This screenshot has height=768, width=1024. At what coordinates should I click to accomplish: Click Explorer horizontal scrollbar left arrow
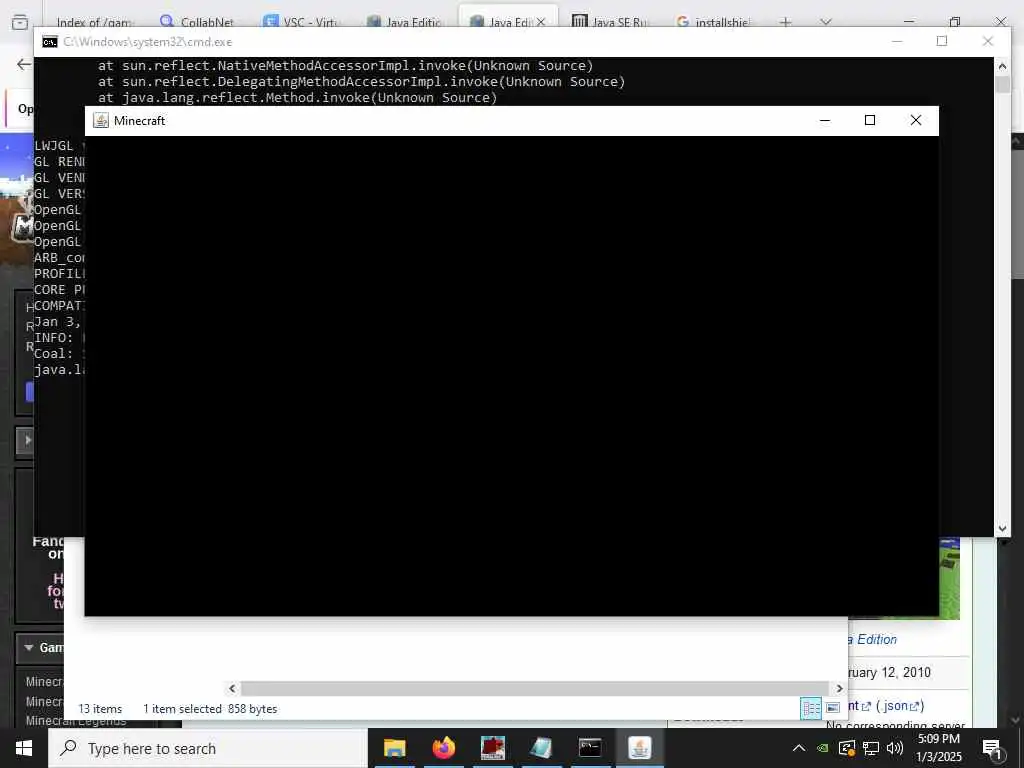click(232, 688)
